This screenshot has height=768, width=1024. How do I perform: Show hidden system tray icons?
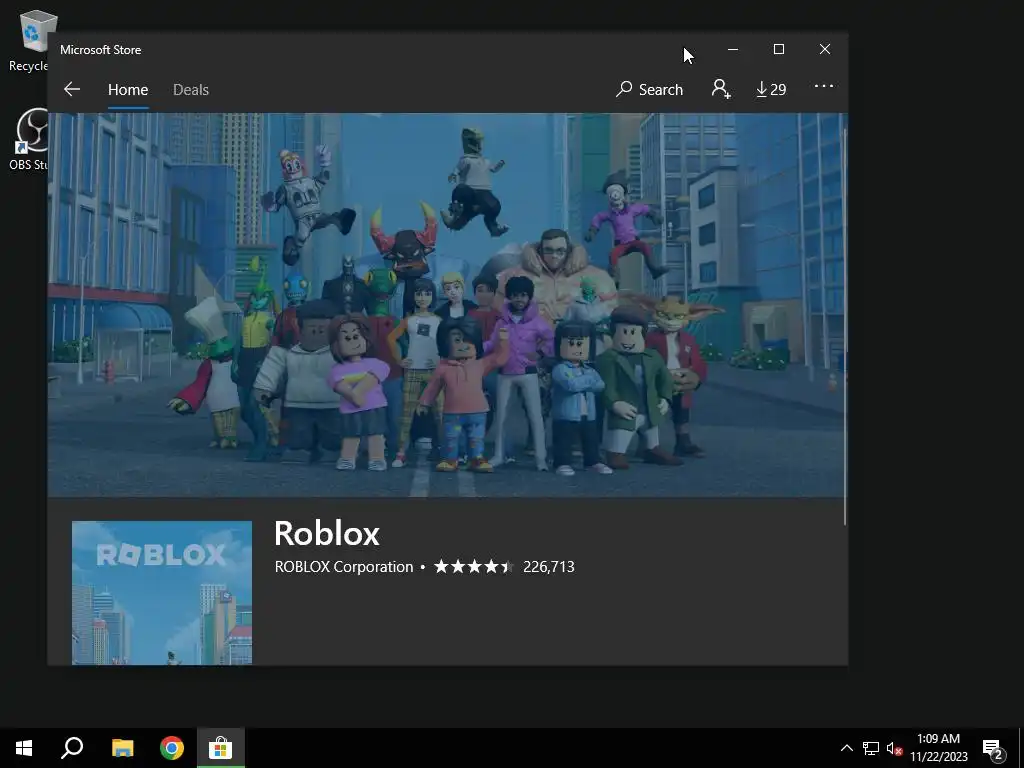tap(846, 748)
